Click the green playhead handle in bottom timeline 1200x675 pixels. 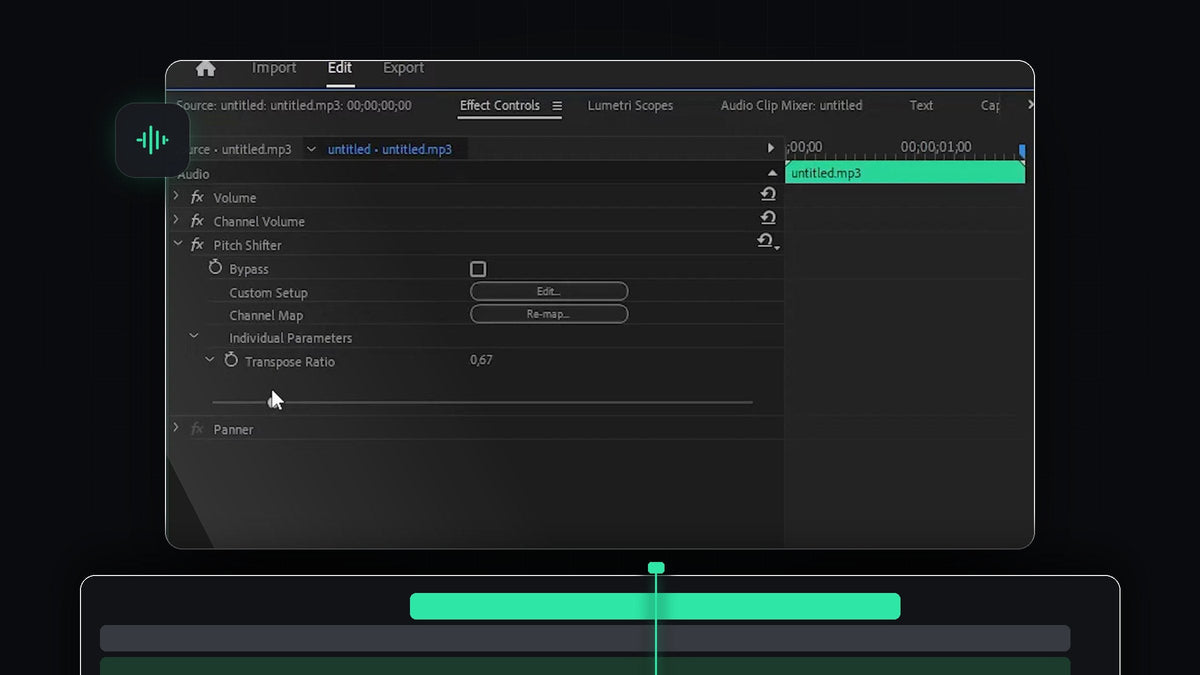[656, 568]
